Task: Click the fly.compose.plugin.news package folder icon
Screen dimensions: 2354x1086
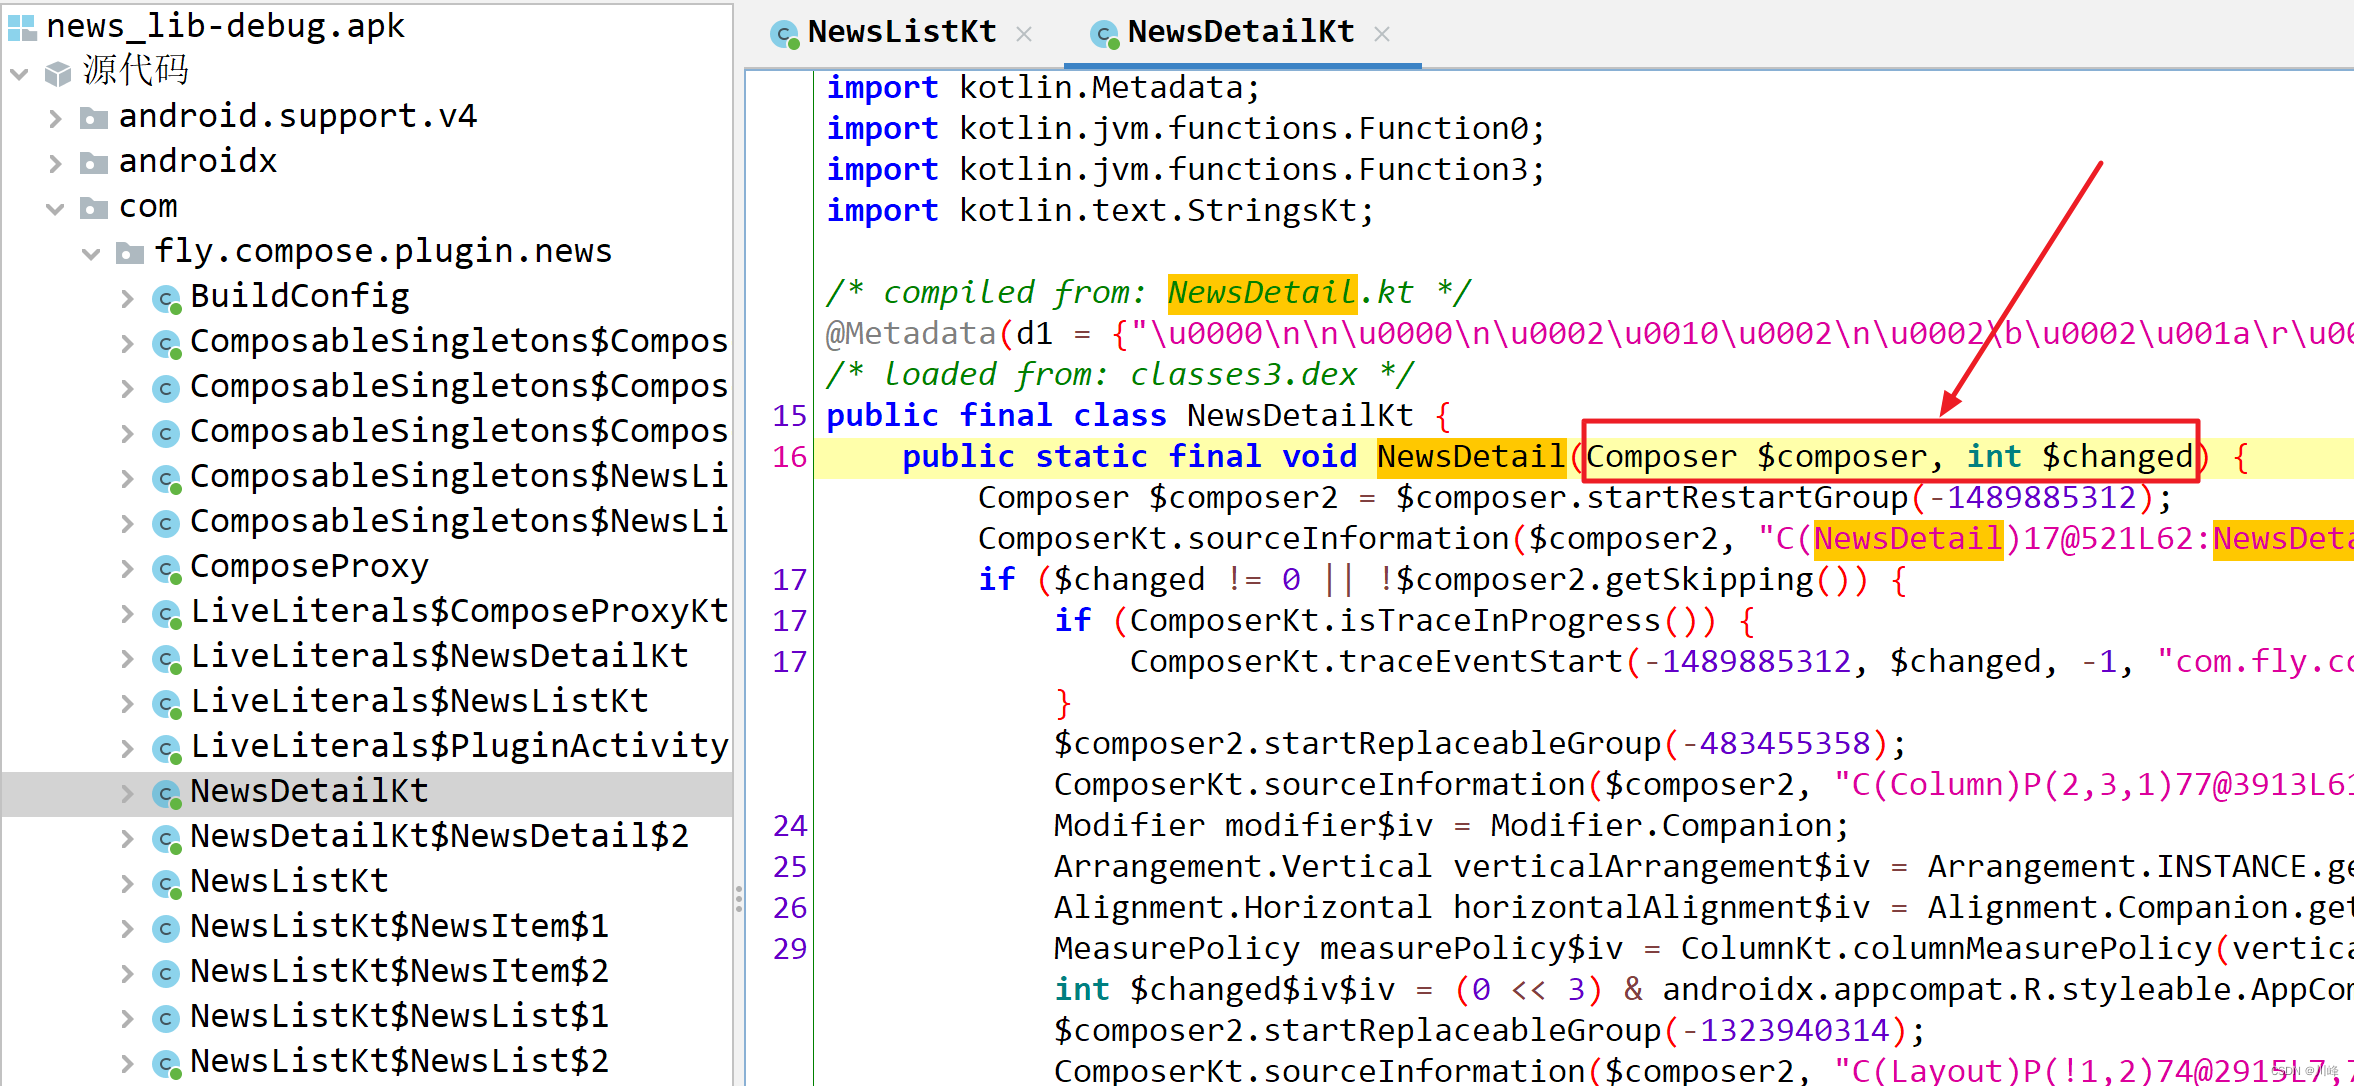Action: [x=129, y=253]
